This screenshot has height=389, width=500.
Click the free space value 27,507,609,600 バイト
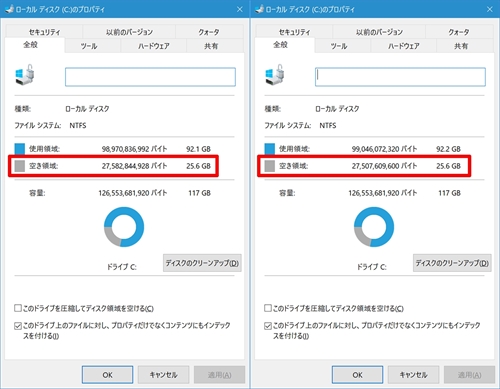pos(384,166)
